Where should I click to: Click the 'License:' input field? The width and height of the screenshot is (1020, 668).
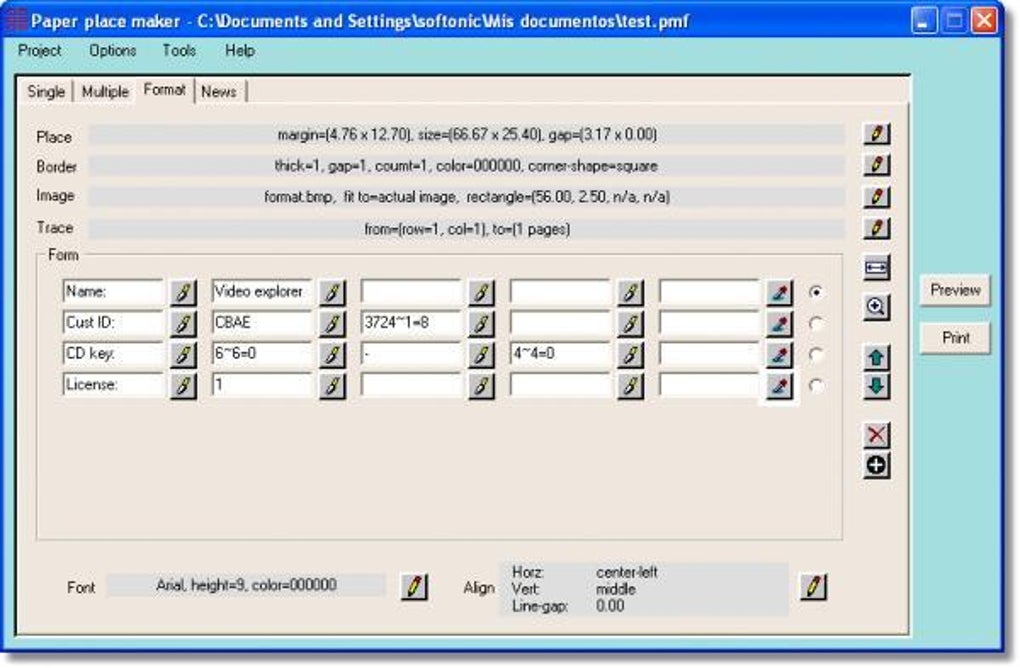(113, 385)
